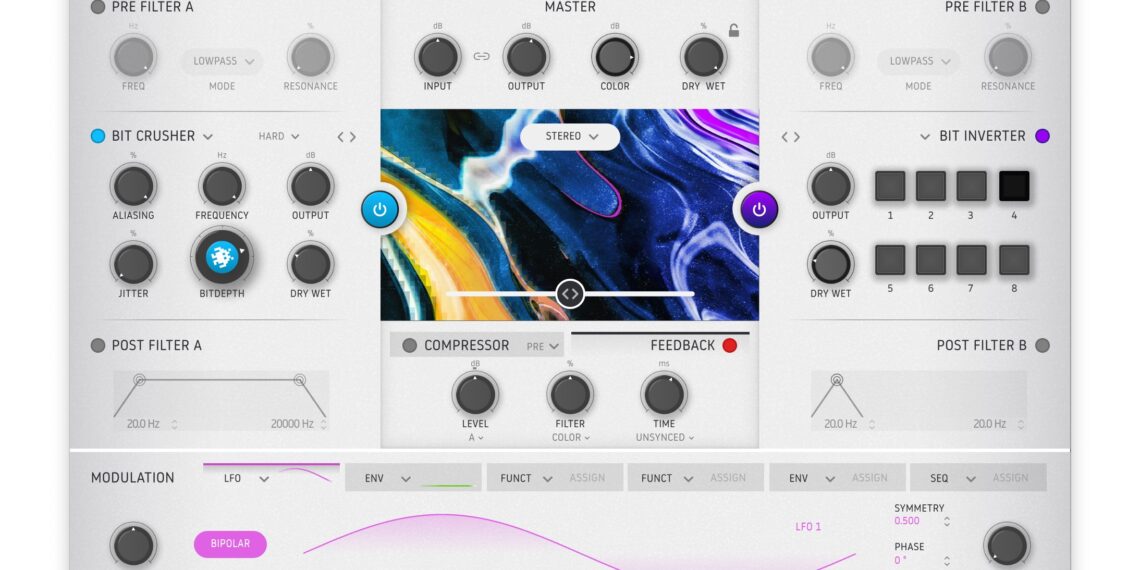1140x570 pixels.
Task: Click the Master Input knob
Action: [438, 57]
